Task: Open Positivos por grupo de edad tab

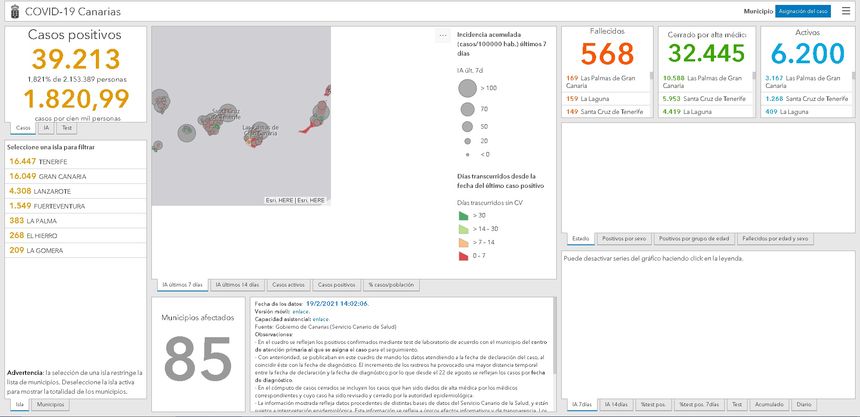Action: click(x=695, y=239)
